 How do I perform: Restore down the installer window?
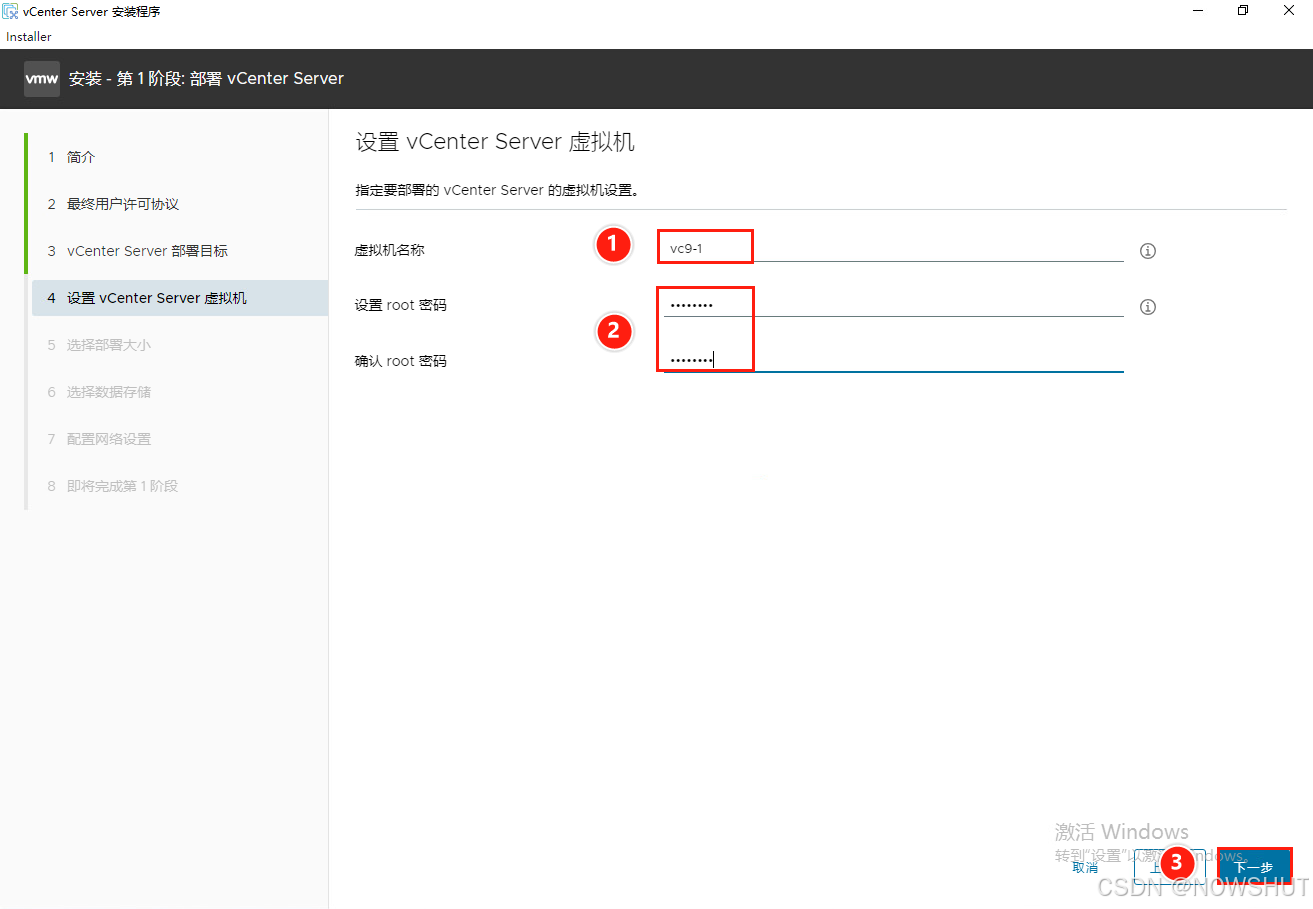tap(1243, 11)
